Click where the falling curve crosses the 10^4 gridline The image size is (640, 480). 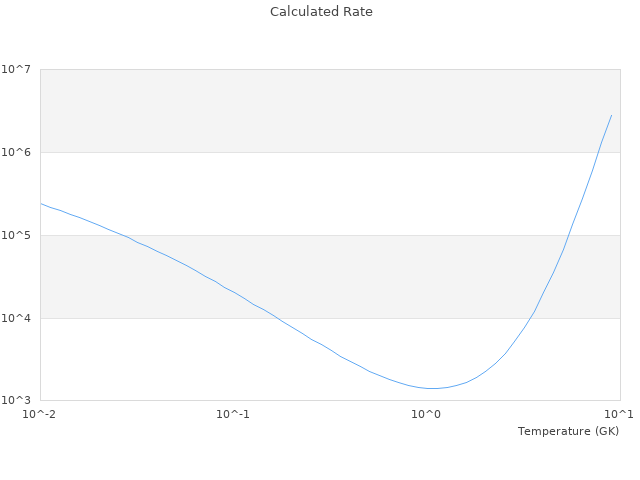click(x=272, y=318)
